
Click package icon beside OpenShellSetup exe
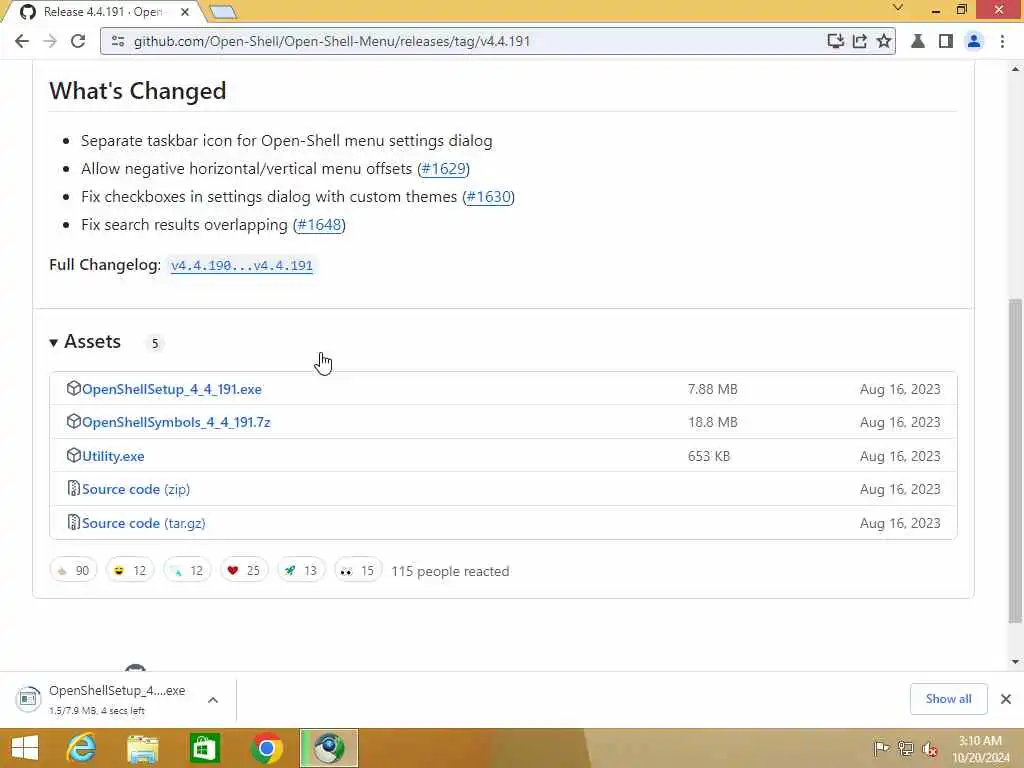pos(74,389)
